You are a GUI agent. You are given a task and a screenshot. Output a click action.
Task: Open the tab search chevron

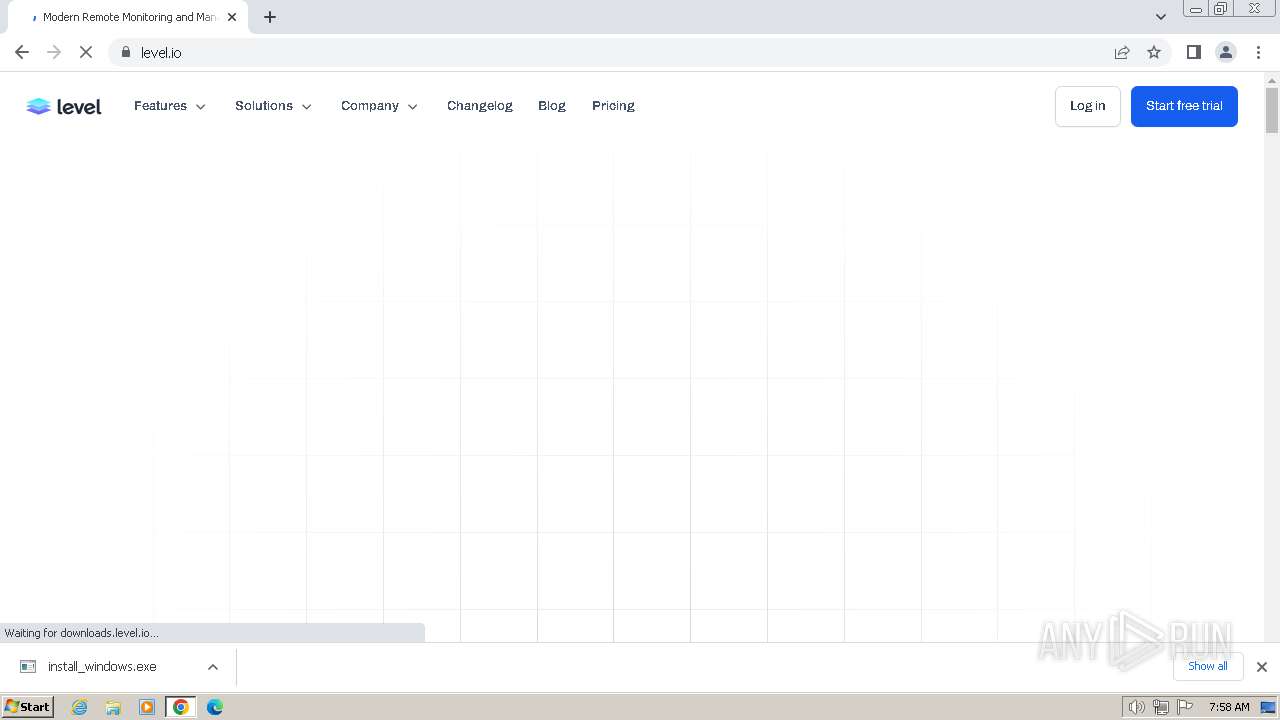pyautogui.click(x=1161, y=17)
